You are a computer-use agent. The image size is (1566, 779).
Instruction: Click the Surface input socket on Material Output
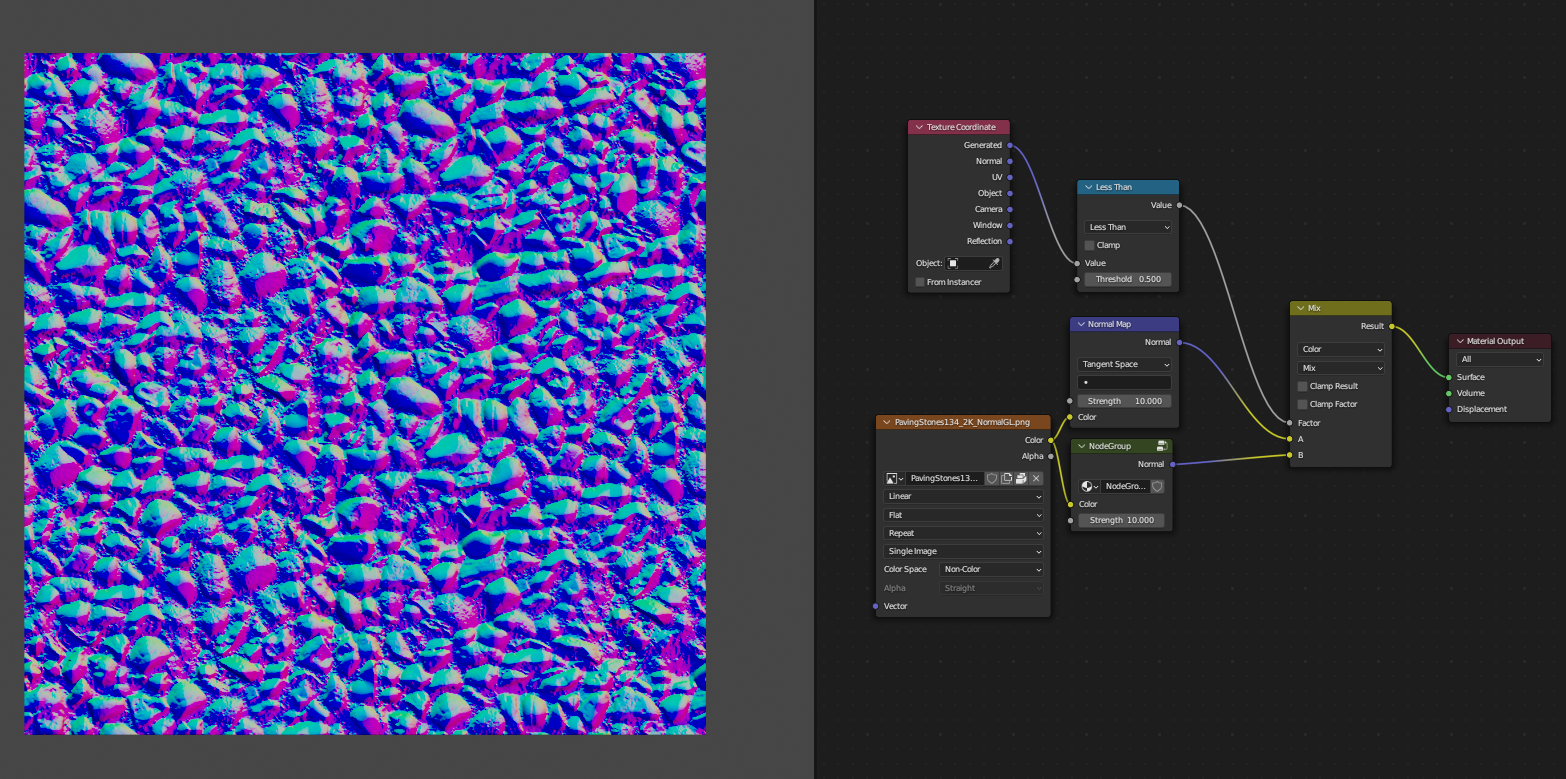click(1449, 377)
